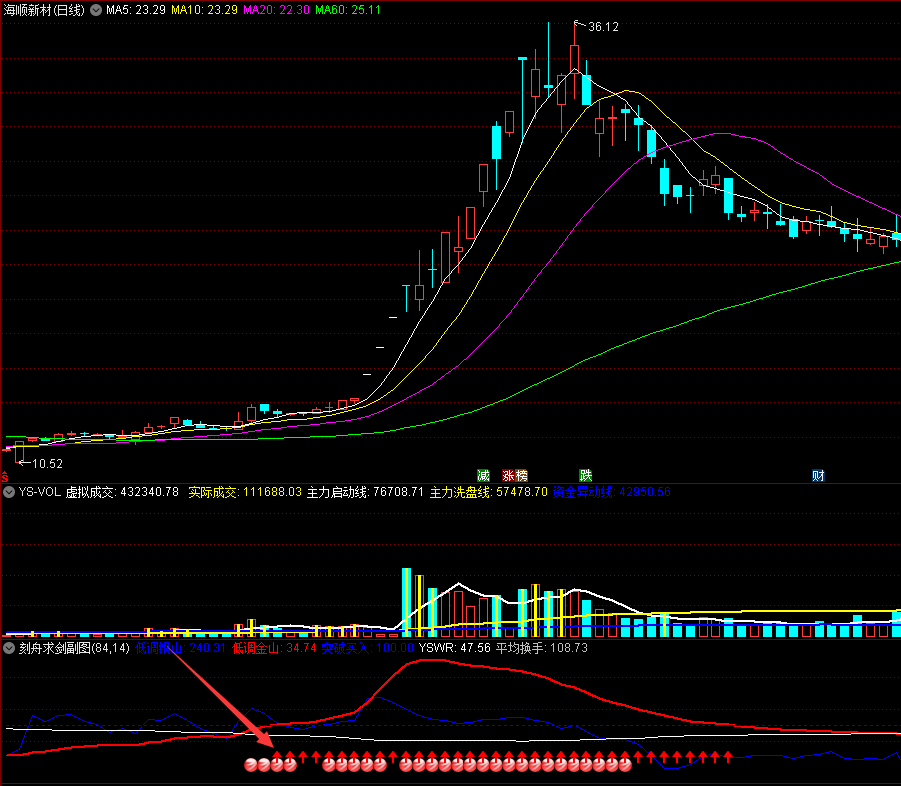Open the YS-VOL indicator dropdown arrow
Viewport: 901px width, 786px height.
pos(9,492)
